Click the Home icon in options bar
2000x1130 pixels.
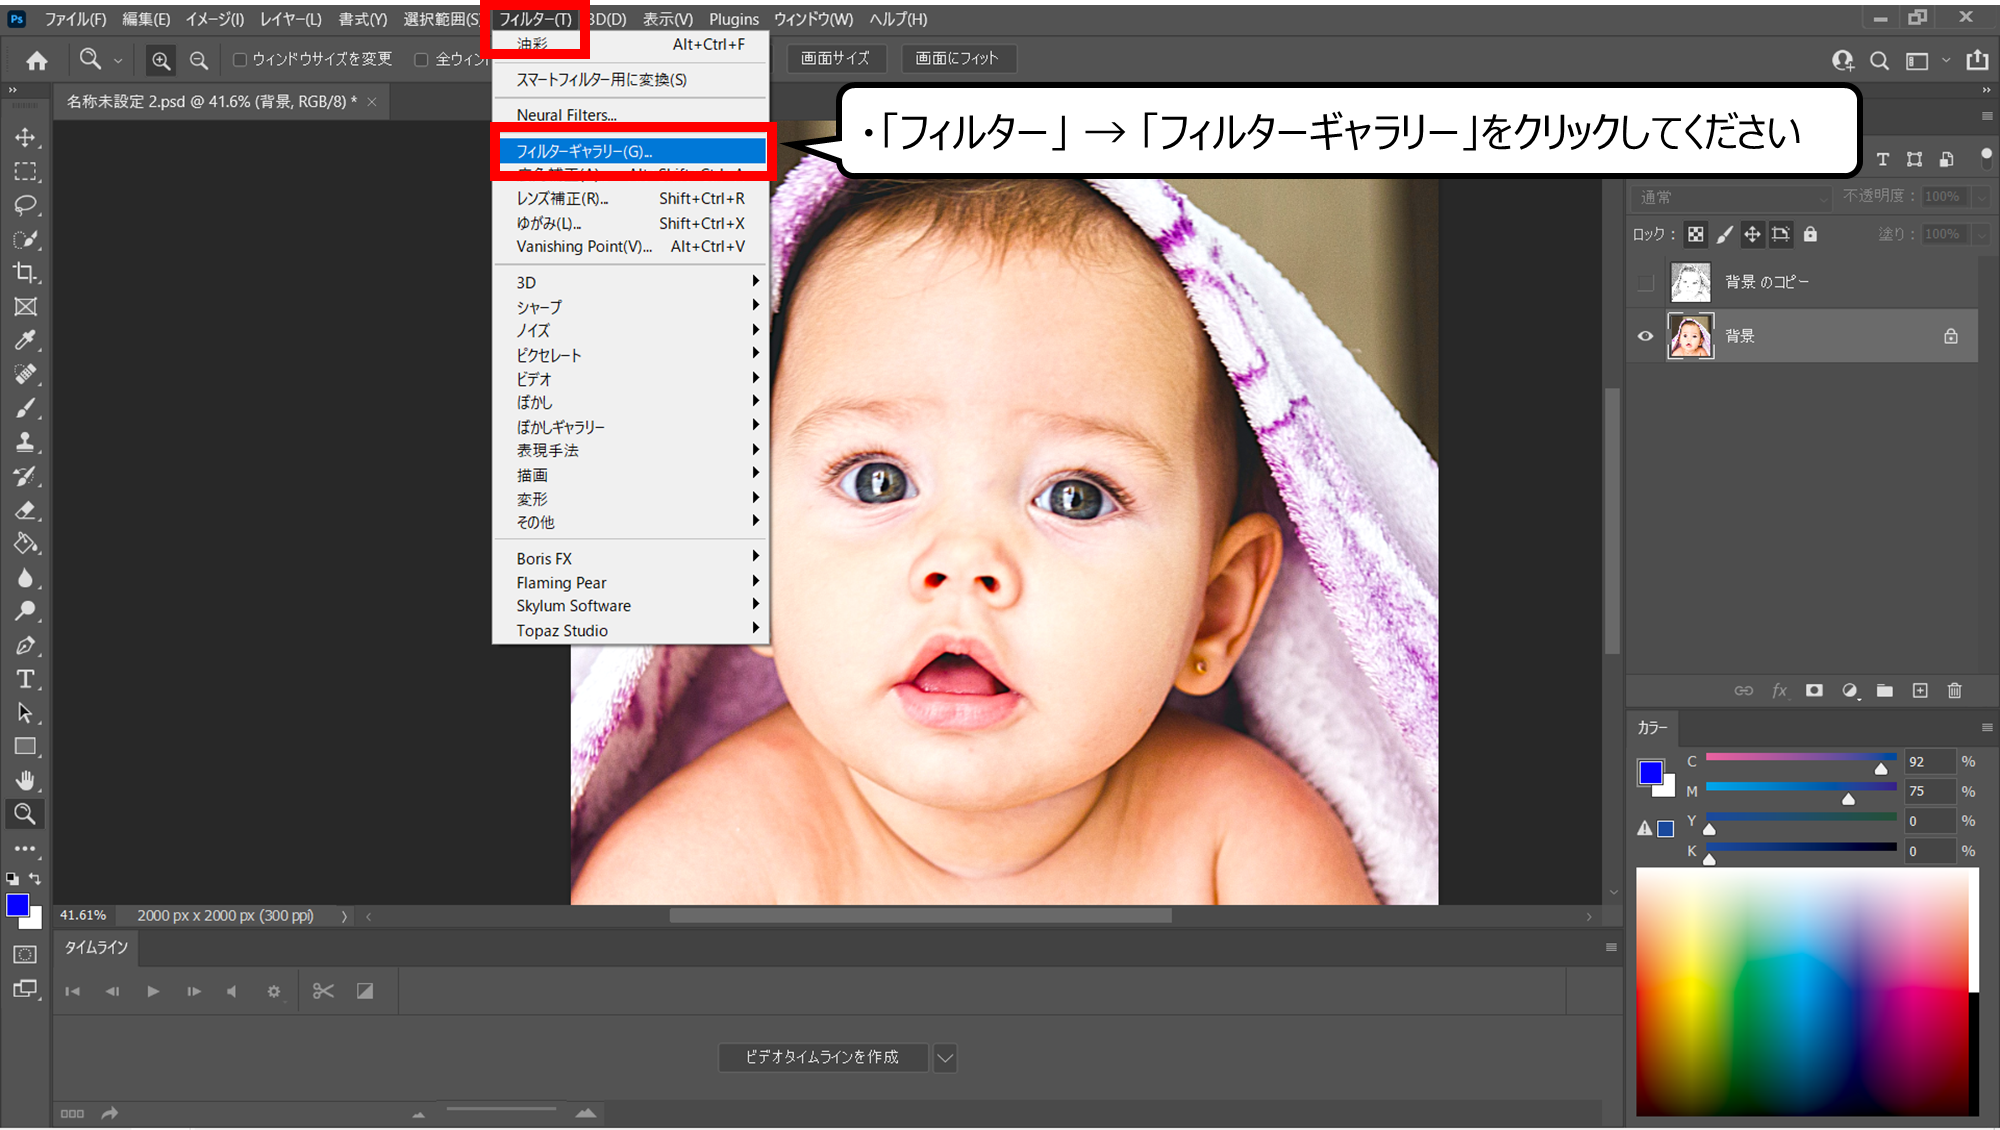[37, 60]
